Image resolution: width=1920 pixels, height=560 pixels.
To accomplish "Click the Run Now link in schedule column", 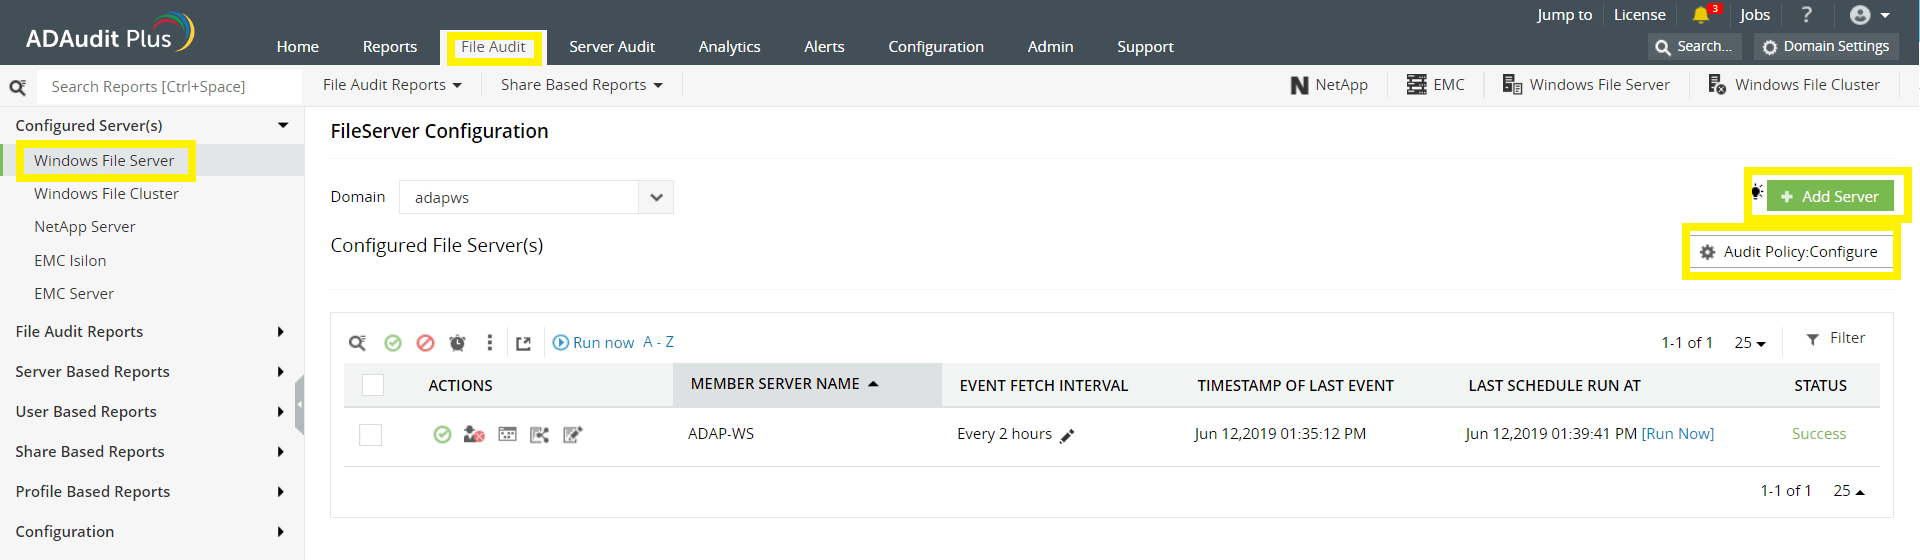I will point(1677,434).
